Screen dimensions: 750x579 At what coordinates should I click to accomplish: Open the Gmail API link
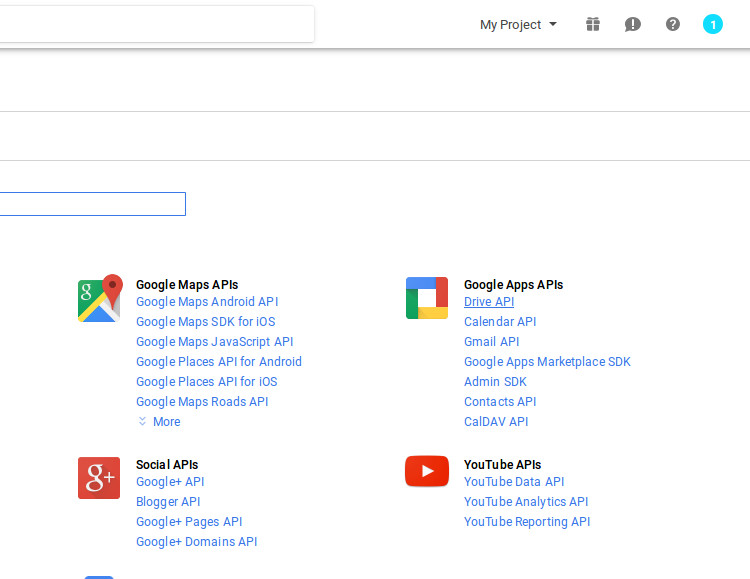click(491, 342)
